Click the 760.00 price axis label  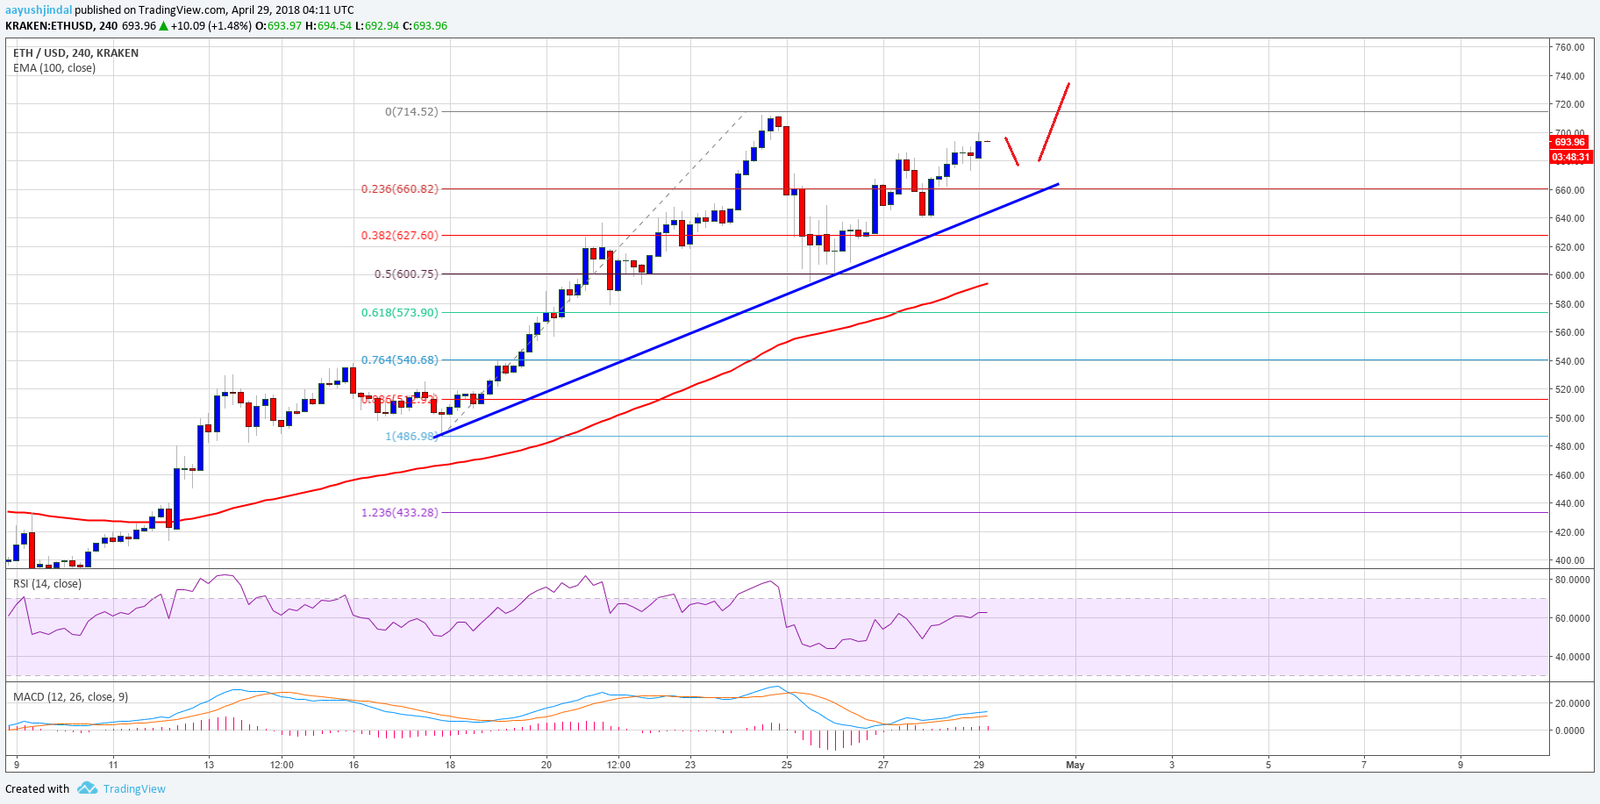(1569, 47)
